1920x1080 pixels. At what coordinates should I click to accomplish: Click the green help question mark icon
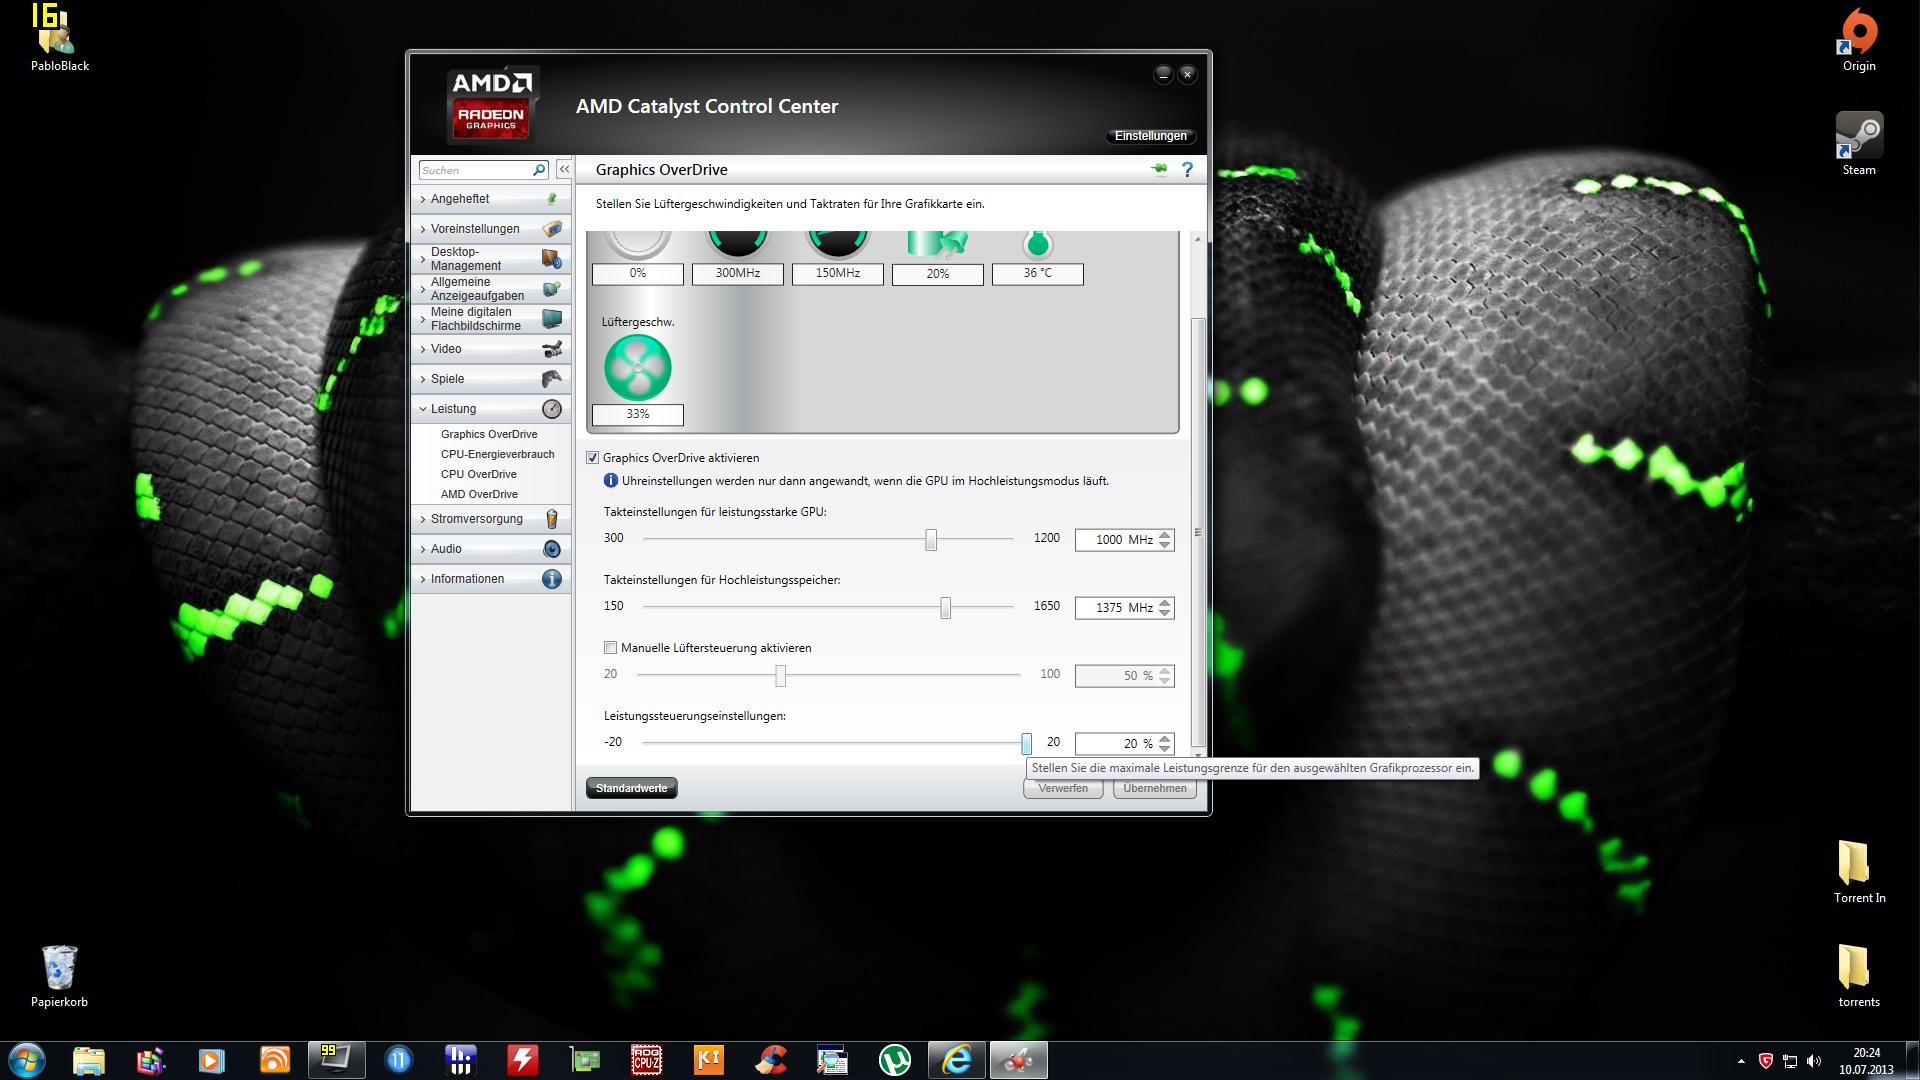pos(1187,170)
